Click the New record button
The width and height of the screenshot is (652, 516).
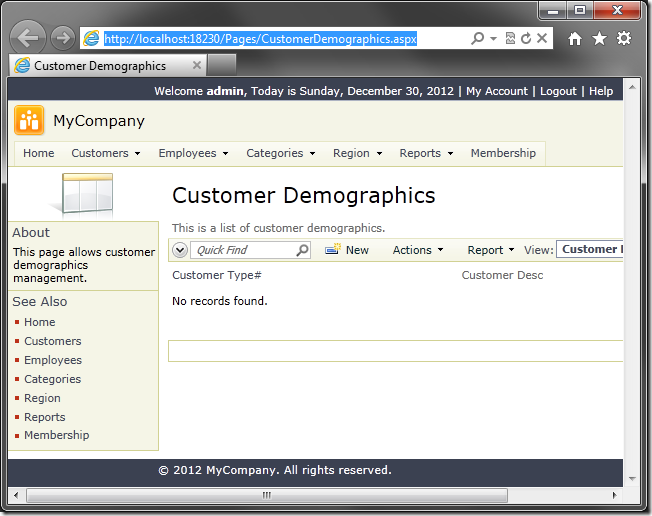[347, 250]
